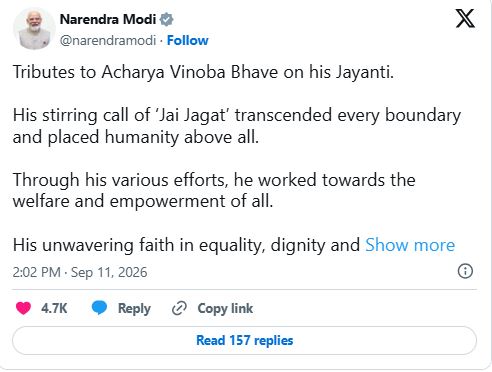Screen dimensions: 492x372
Task: Click the 'Jai Jagat' paragraph text
Action: point(237,126)
